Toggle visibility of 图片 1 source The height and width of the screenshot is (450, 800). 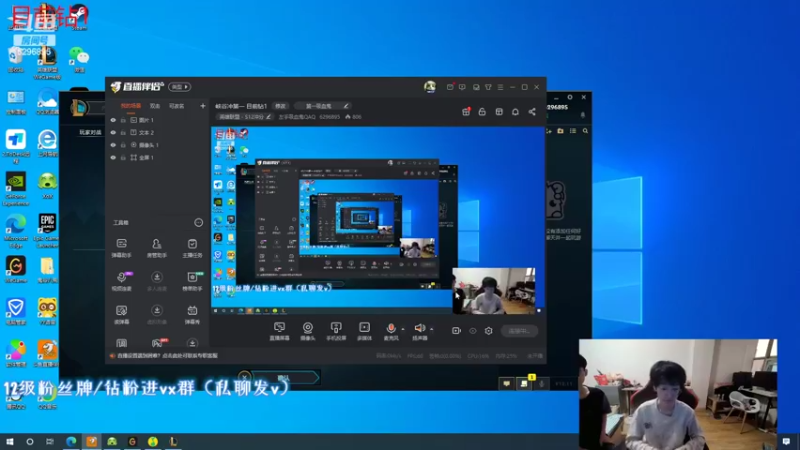click(x=113, y=120)
